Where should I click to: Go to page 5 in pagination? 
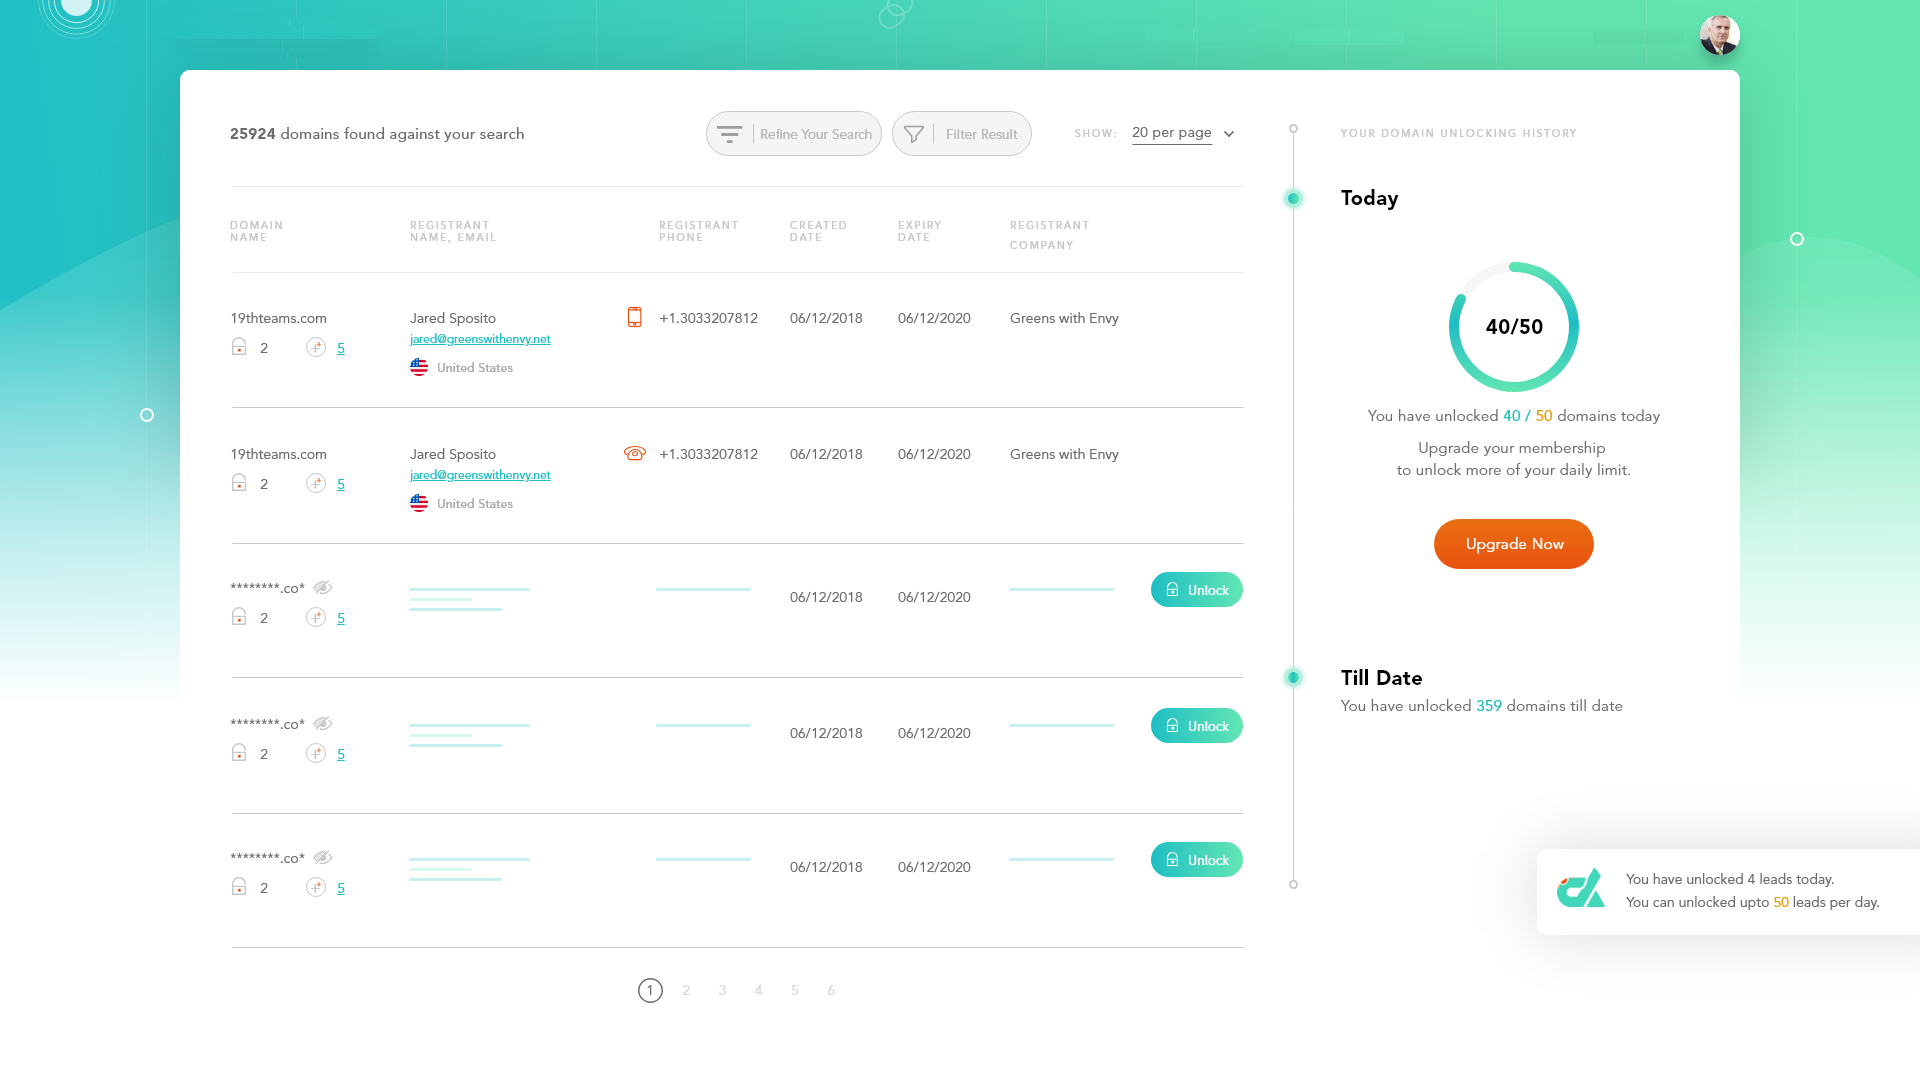click(x=795, y=990)
